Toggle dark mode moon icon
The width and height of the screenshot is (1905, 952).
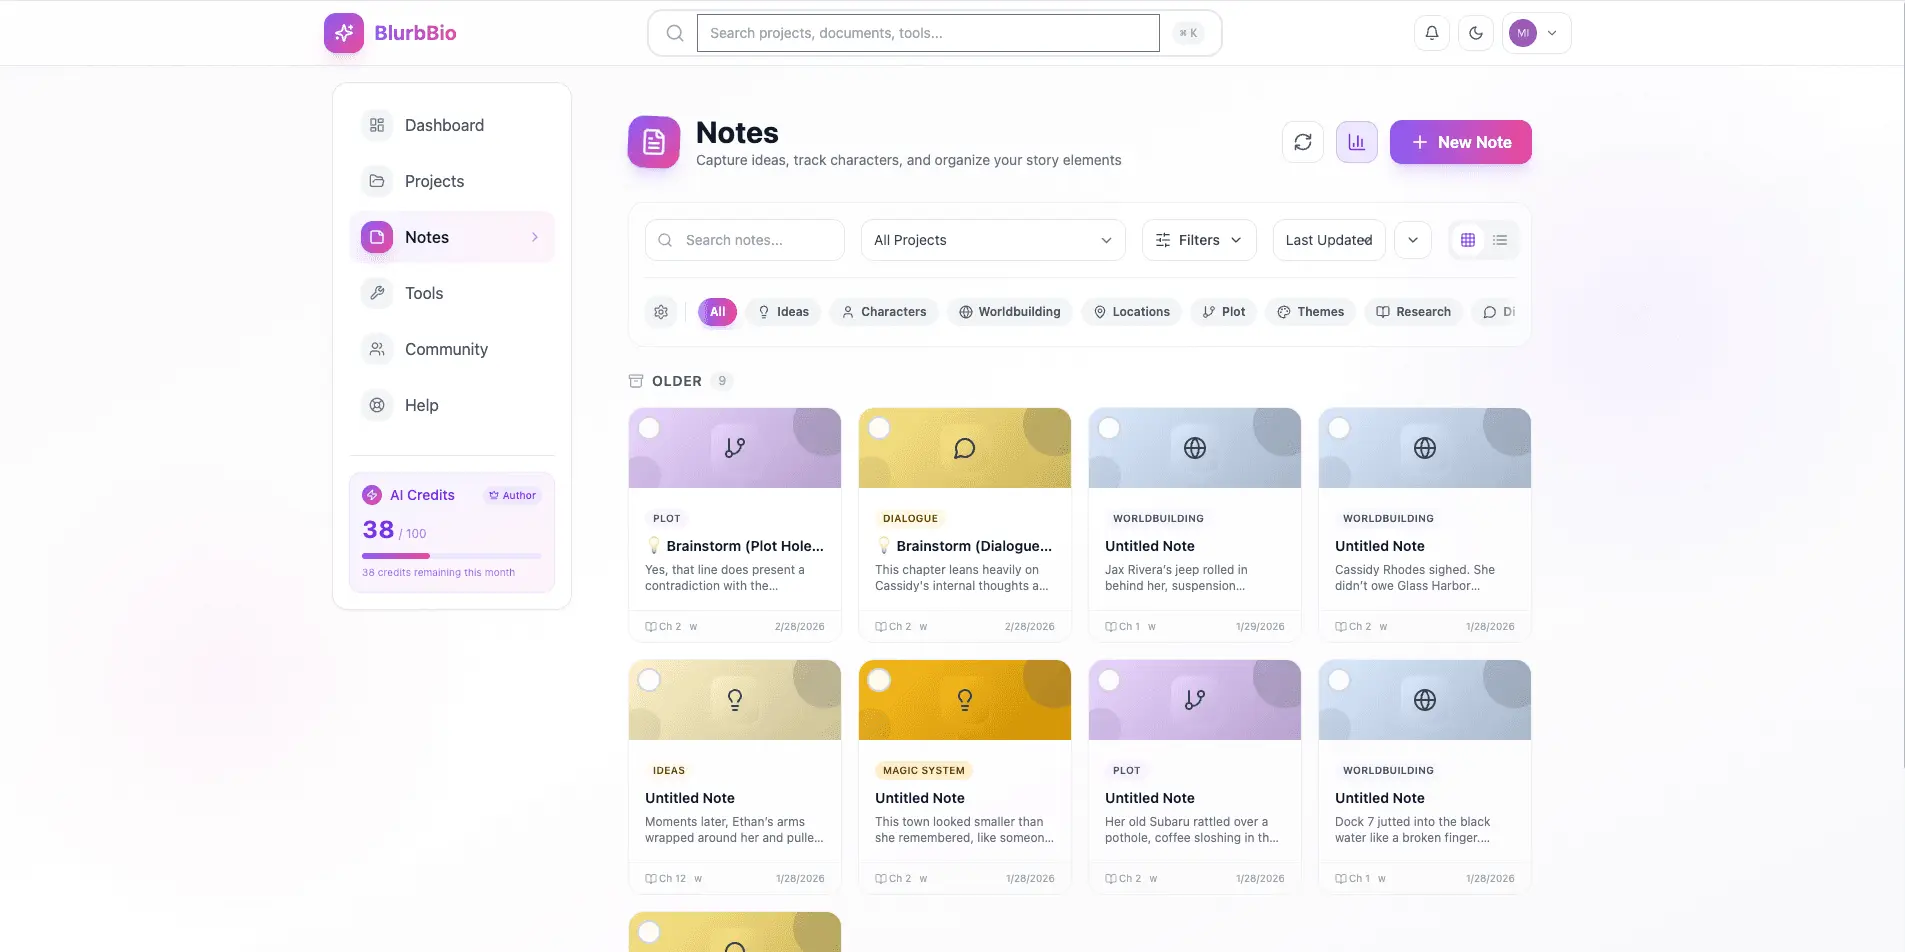pos(1475,33)
